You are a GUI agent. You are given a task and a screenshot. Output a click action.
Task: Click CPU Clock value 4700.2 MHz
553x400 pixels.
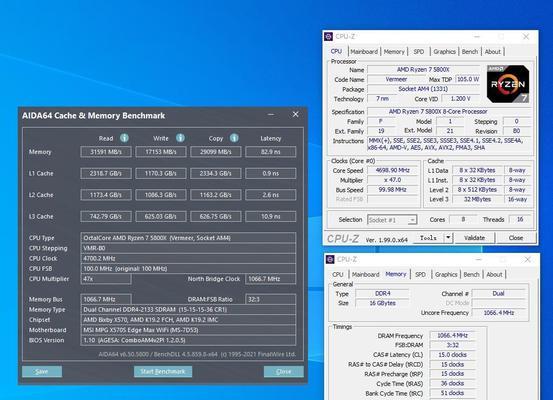click(188, 258)
